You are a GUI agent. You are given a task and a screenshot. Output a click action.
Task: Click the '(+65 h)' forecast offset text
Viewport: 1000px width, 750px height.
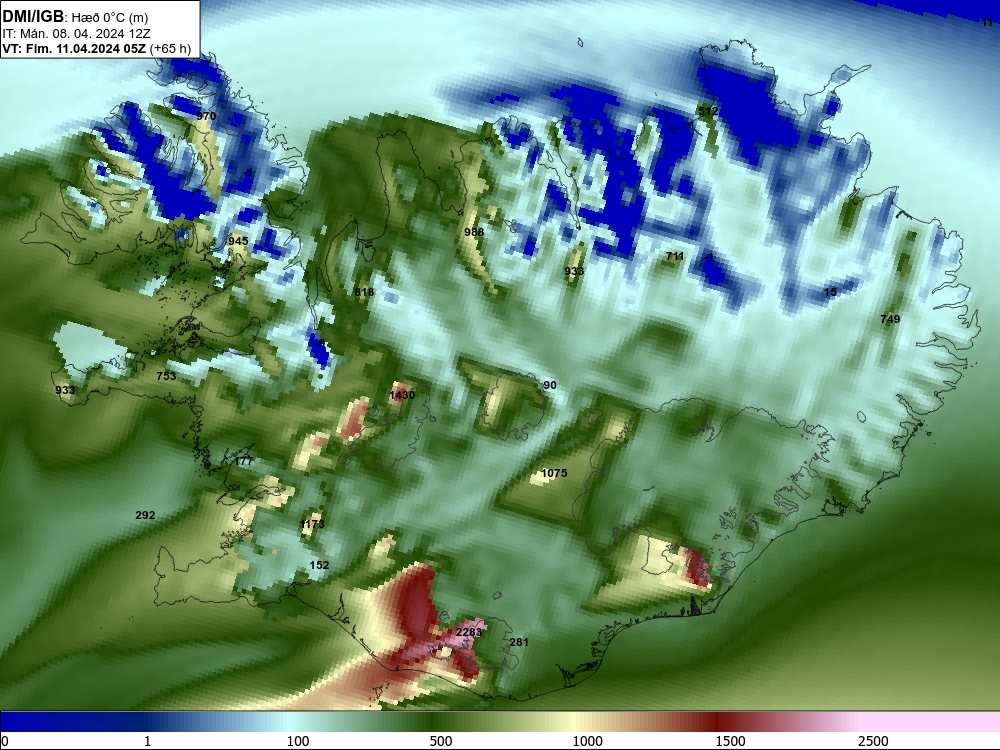coord(170,49)
